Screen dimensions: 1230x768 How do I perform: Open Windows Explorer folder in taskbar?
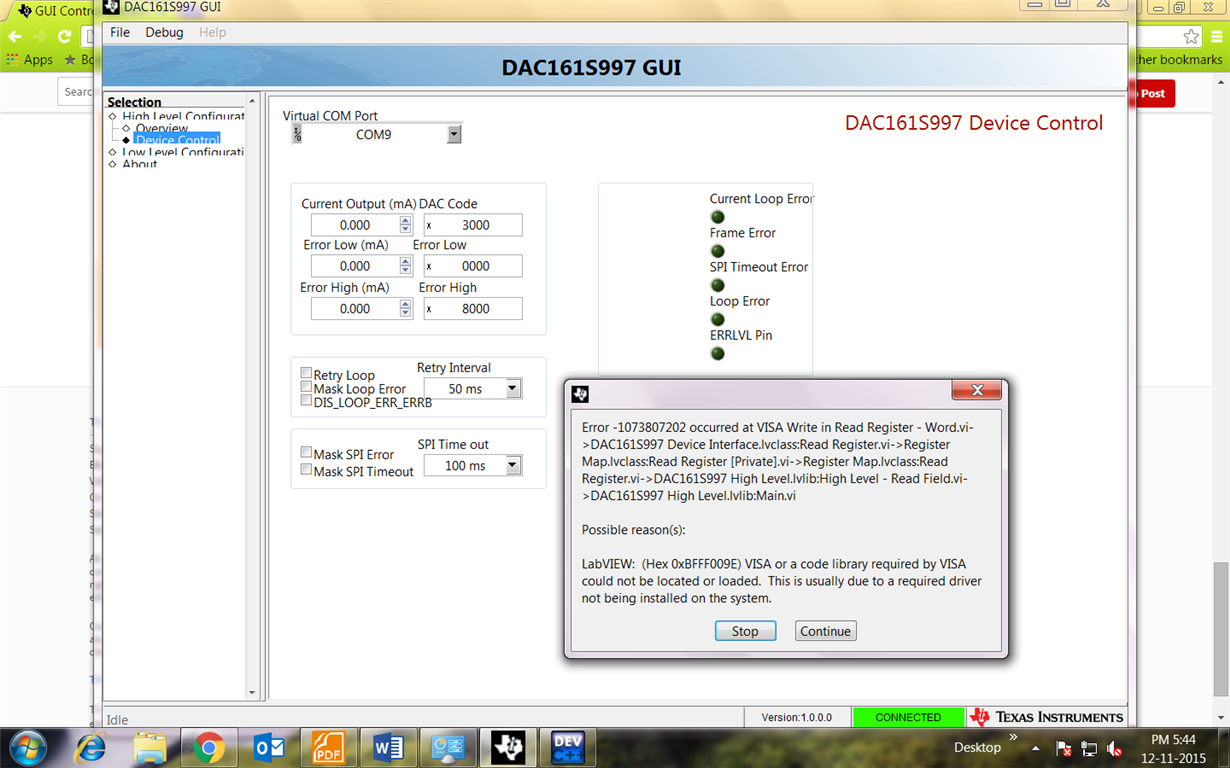[x=150, y=747]
